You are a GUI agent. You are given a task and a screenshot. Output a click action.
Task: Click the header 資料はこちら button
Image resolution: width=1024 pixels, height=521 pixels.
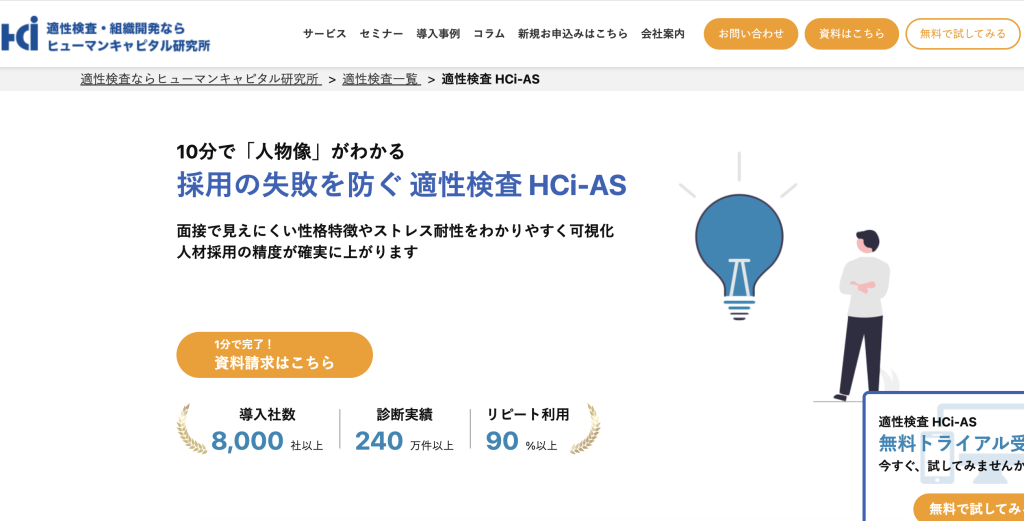851,34
